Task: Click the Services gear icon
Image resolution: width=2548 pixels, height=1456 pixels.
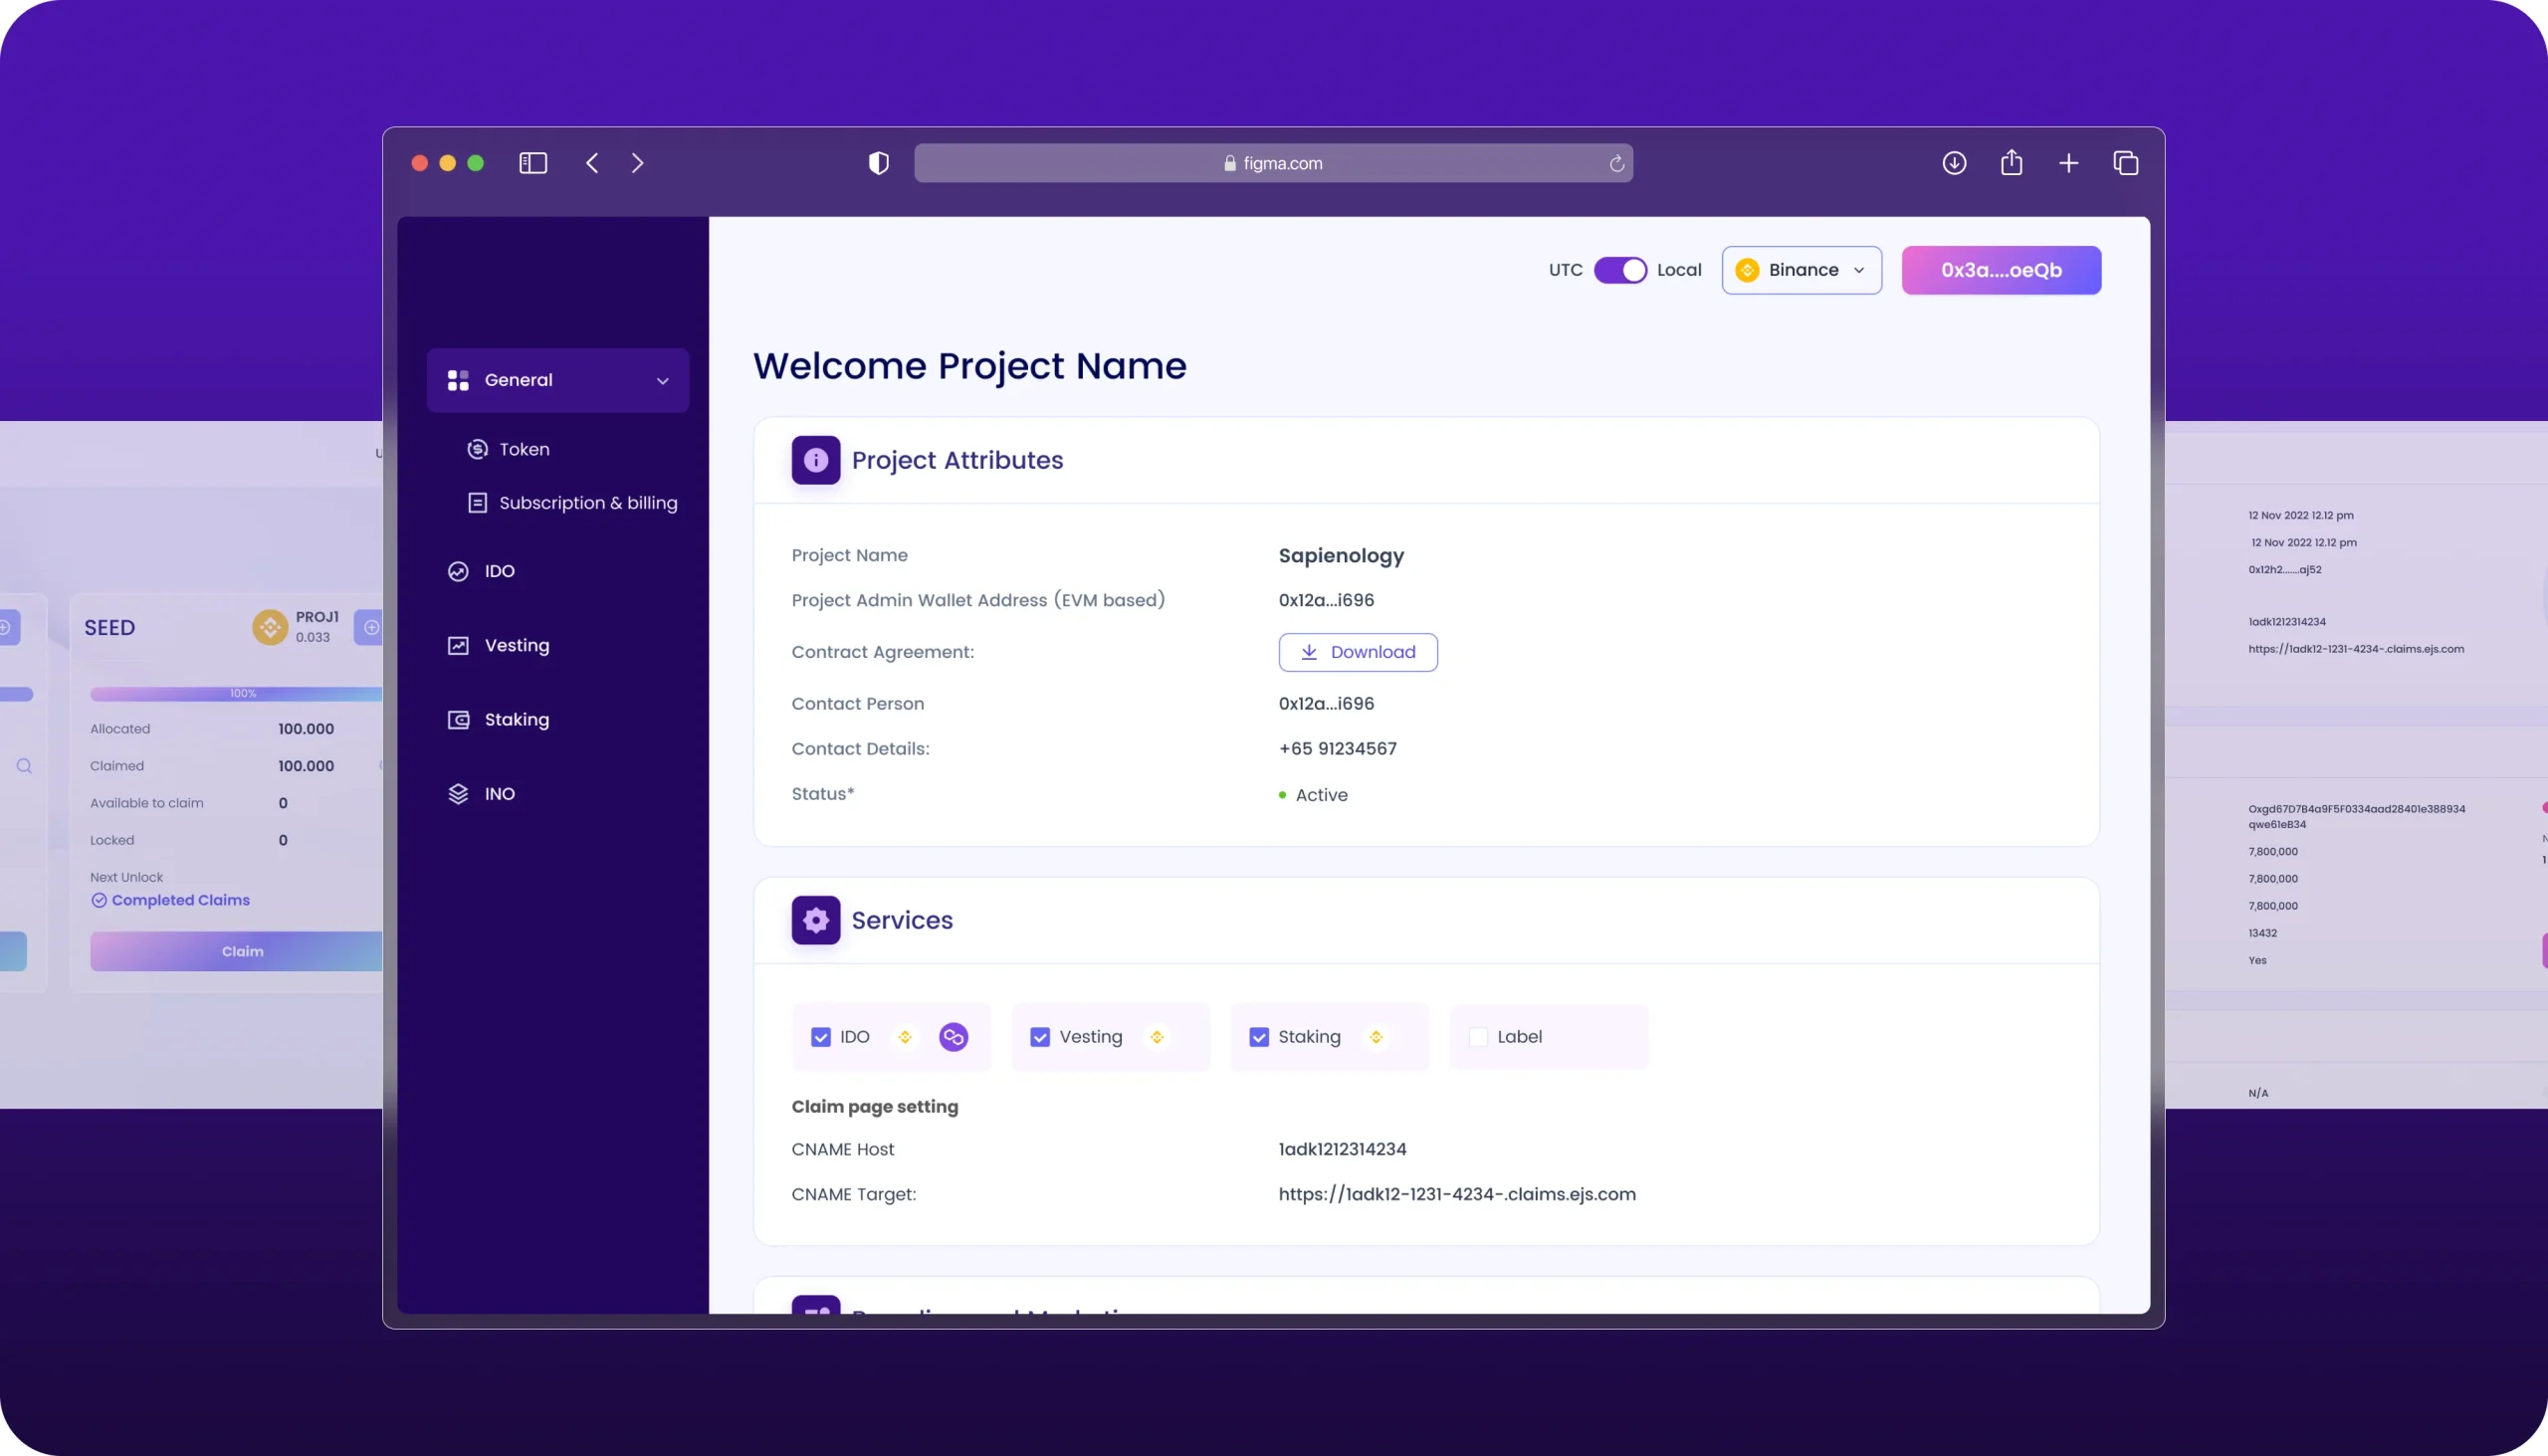Action: click(x=815, y=920)
